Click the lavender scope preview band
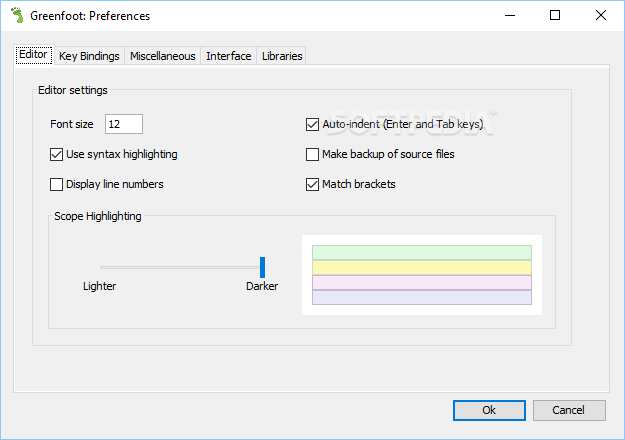 (x=422, y=297)
